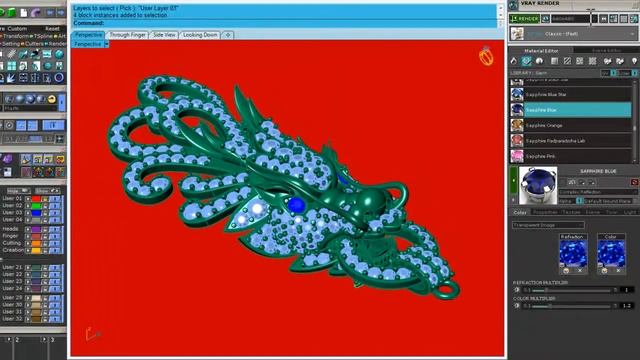
Task: Click the purple curved arrow icon
Action: coord(36,13)
